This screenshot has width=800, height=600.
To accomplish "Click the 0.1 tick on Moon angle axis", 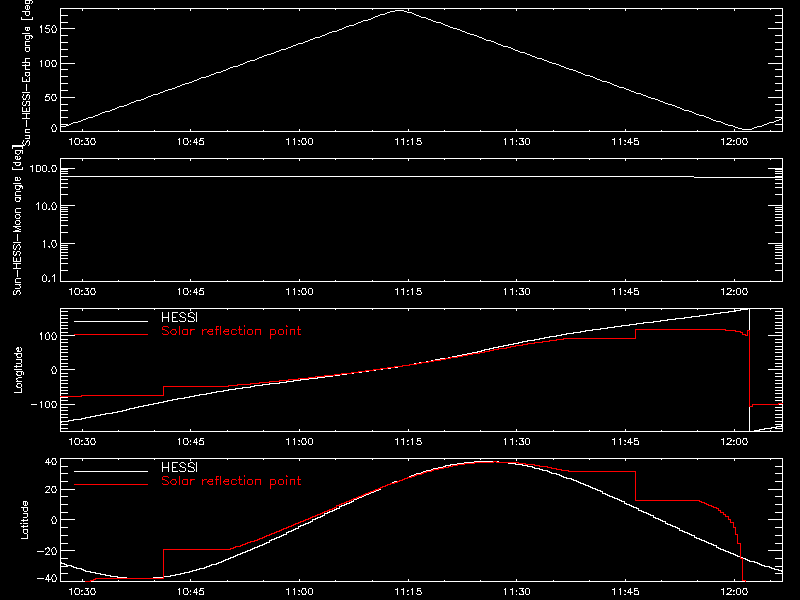I will [49, 279].
